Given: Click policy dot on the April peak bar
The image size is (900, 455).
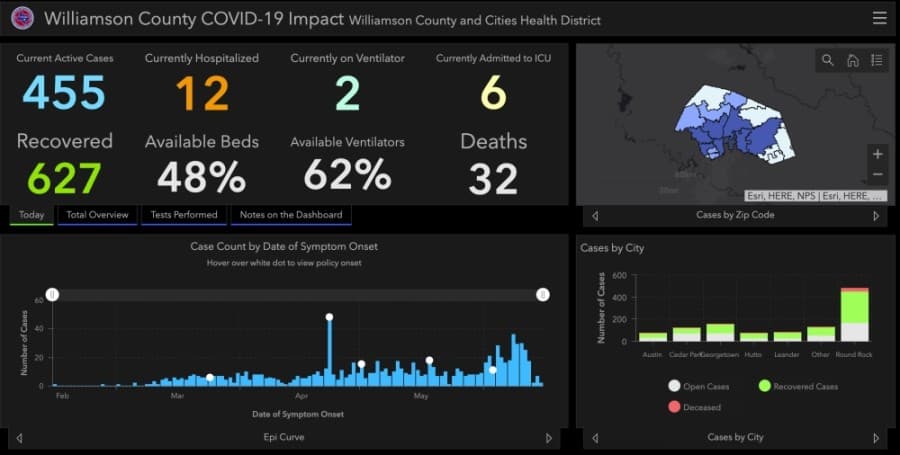Looking at the screenshot, I should (x=329, y=317).
